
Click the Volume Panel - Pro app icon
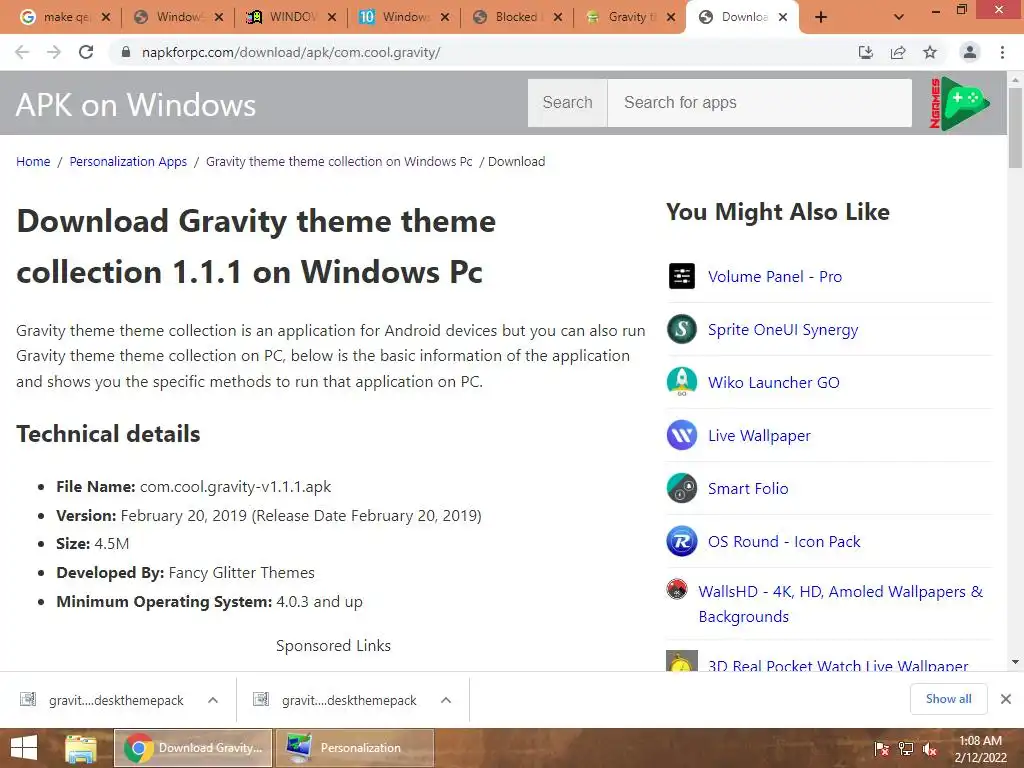(x=682, y=276)
